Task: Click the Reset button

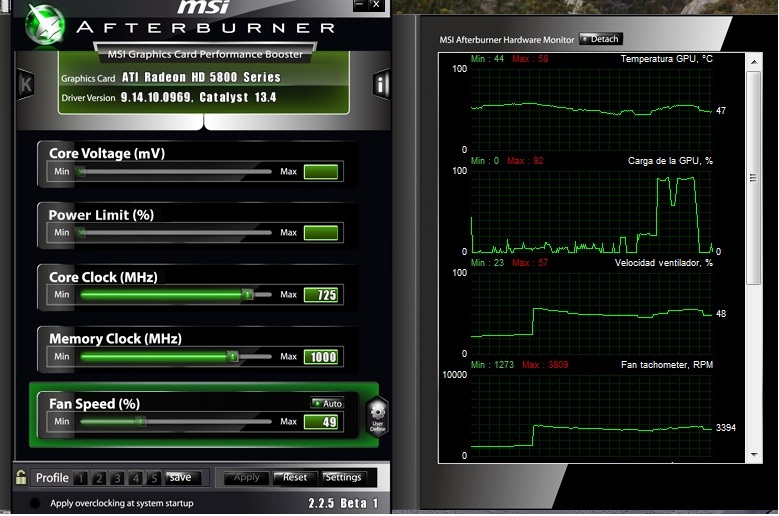Action: tap(295, 477)
